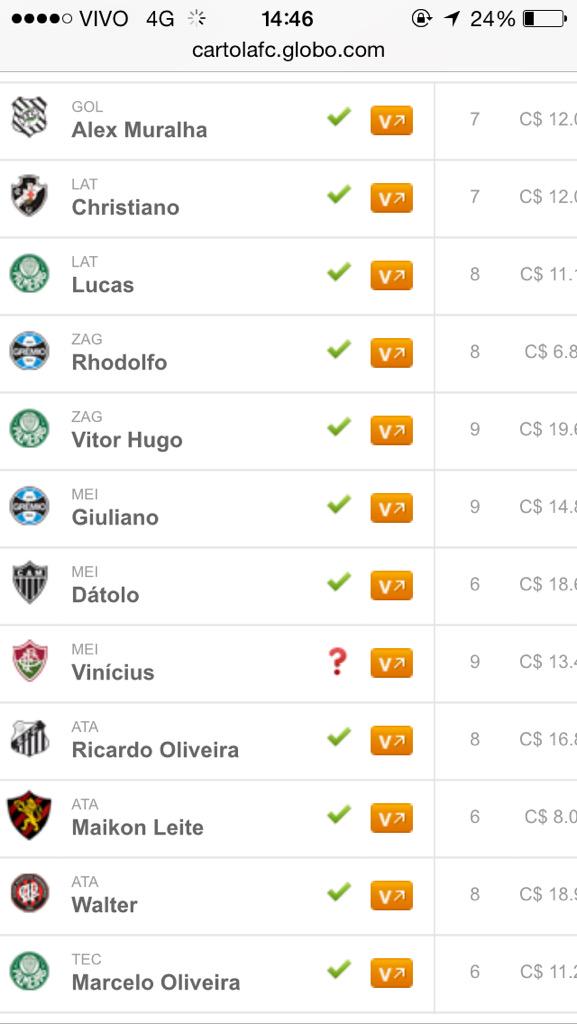The image size is (577, 1024).
Task: Tap the cartolafc.globo.com address bar
Action: point(288,50)
